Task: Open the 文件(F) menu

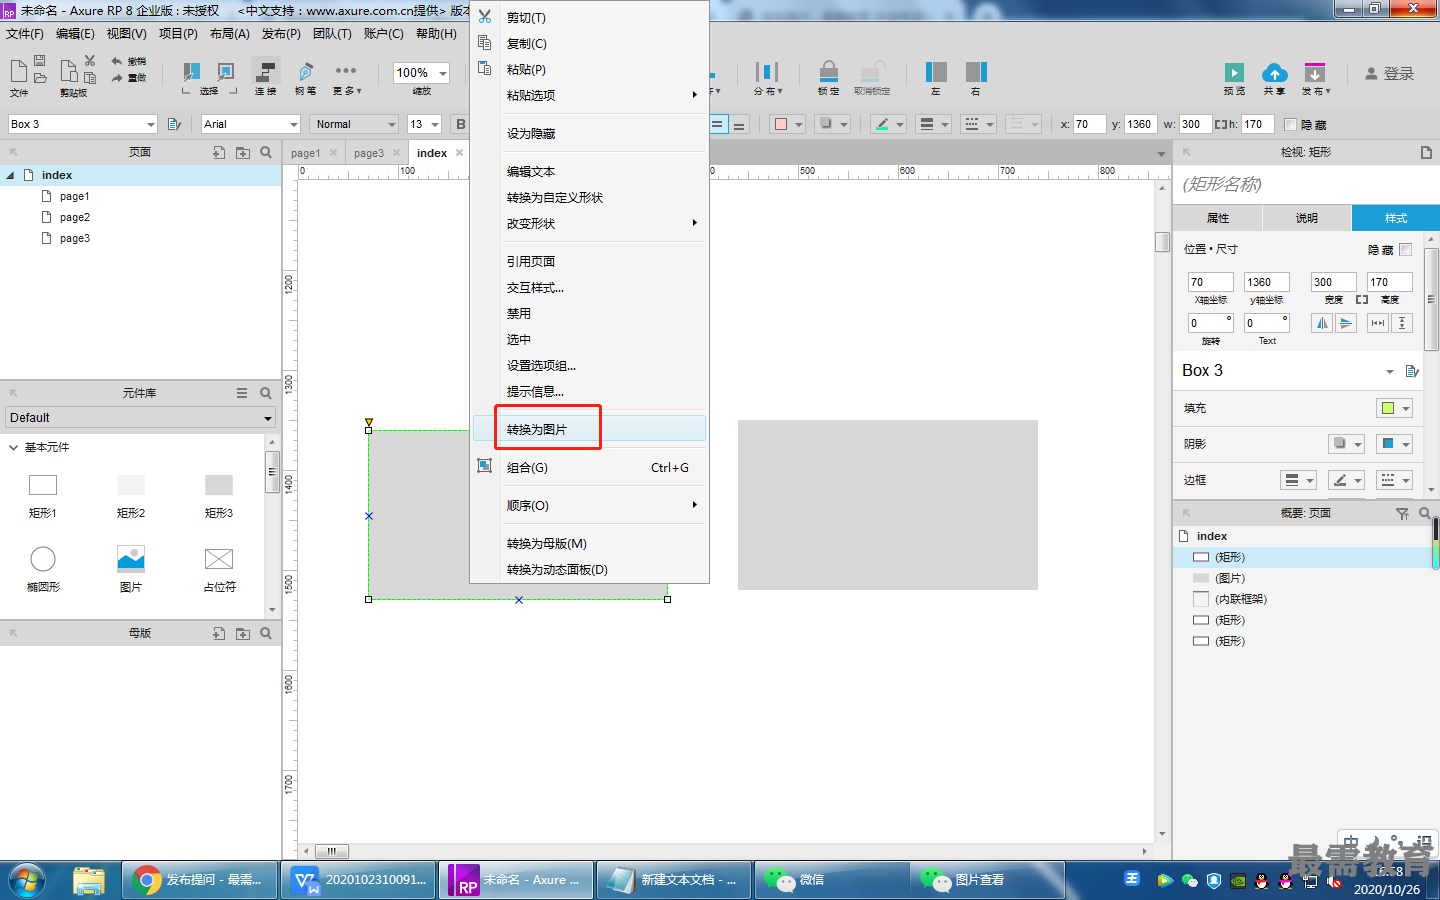Action: [25, 34]
